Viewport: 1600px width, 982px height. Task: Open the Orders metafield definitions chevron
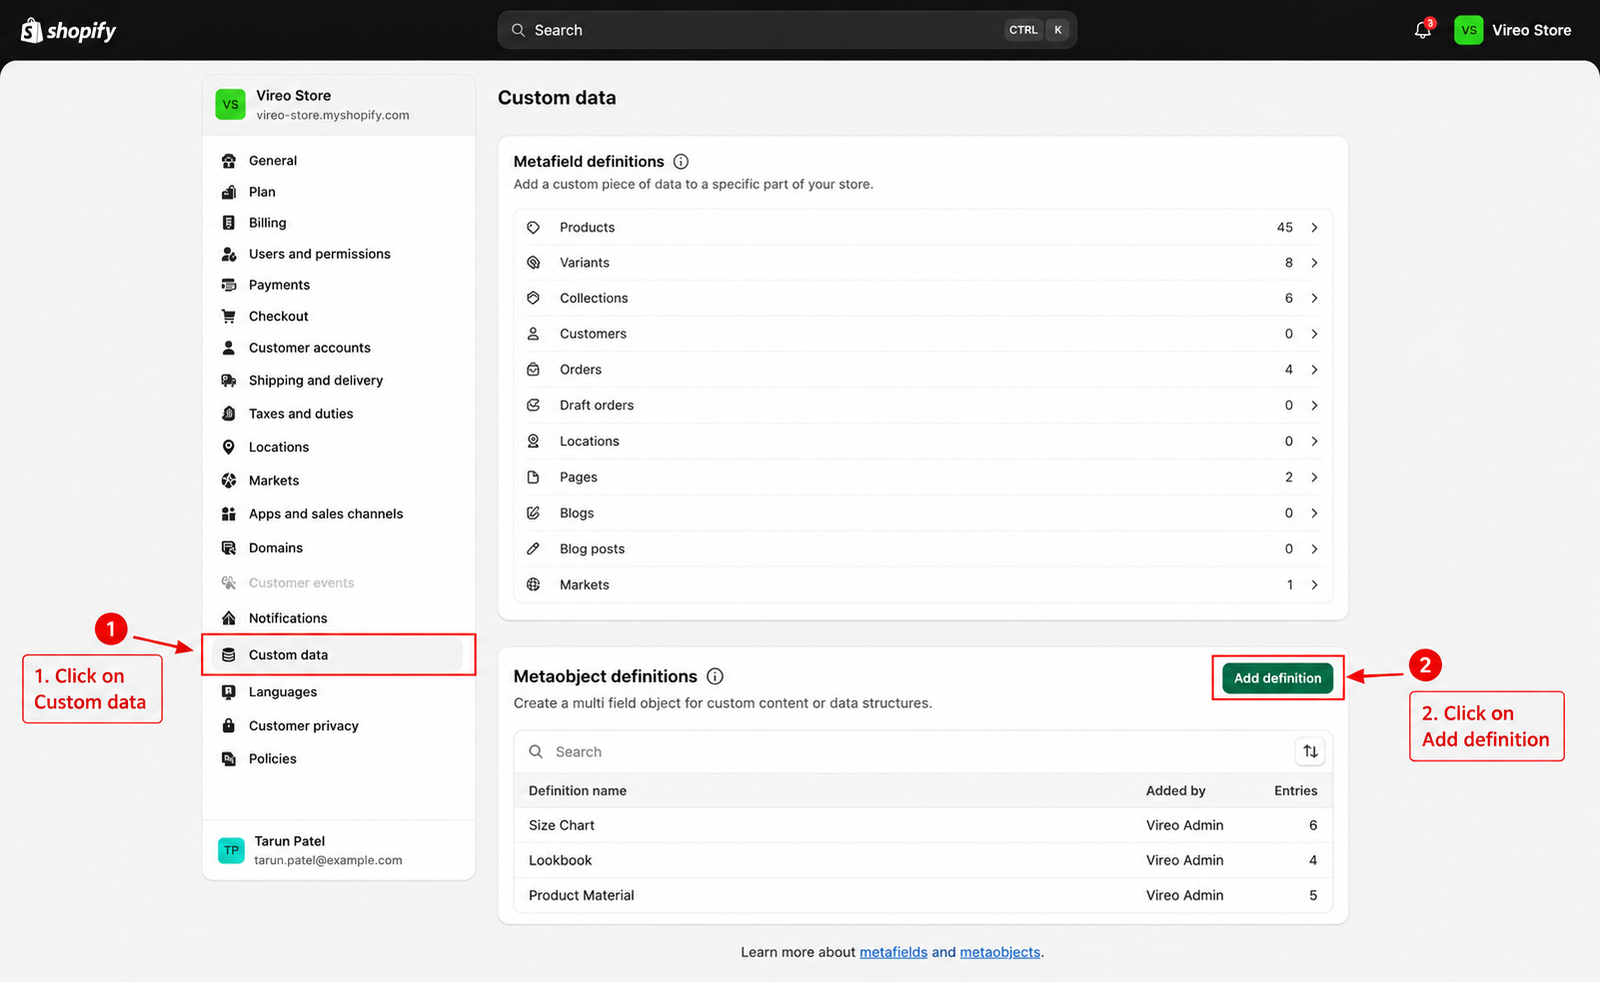pyautogui.click(x=1314, y=369)
